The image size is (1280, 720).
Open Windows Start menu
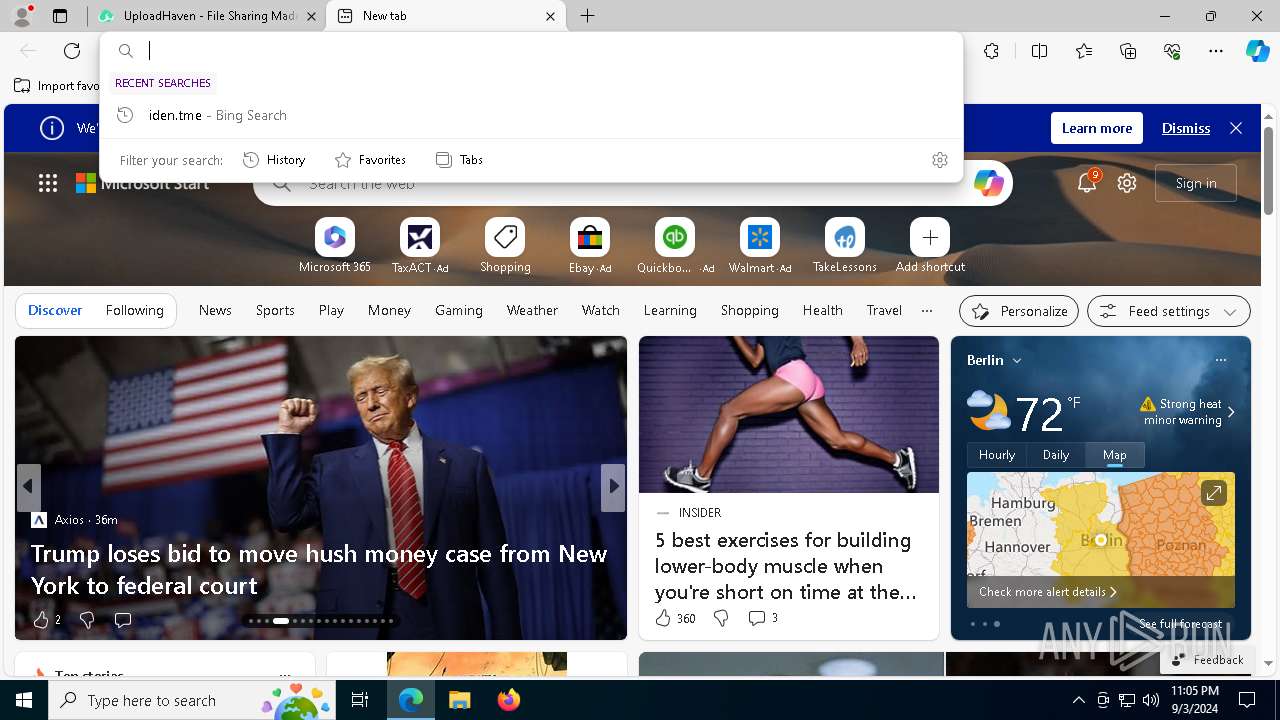tap(24, 700)
